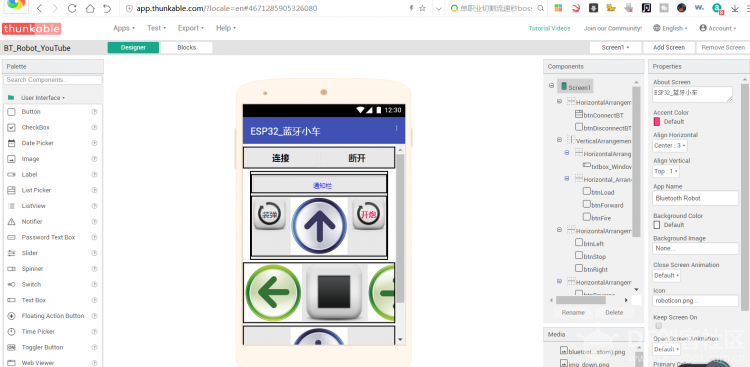Image resolution: width=750 pixels, height=367 pixels.
Task: Click the Rename component button
Action: [573, 312]
